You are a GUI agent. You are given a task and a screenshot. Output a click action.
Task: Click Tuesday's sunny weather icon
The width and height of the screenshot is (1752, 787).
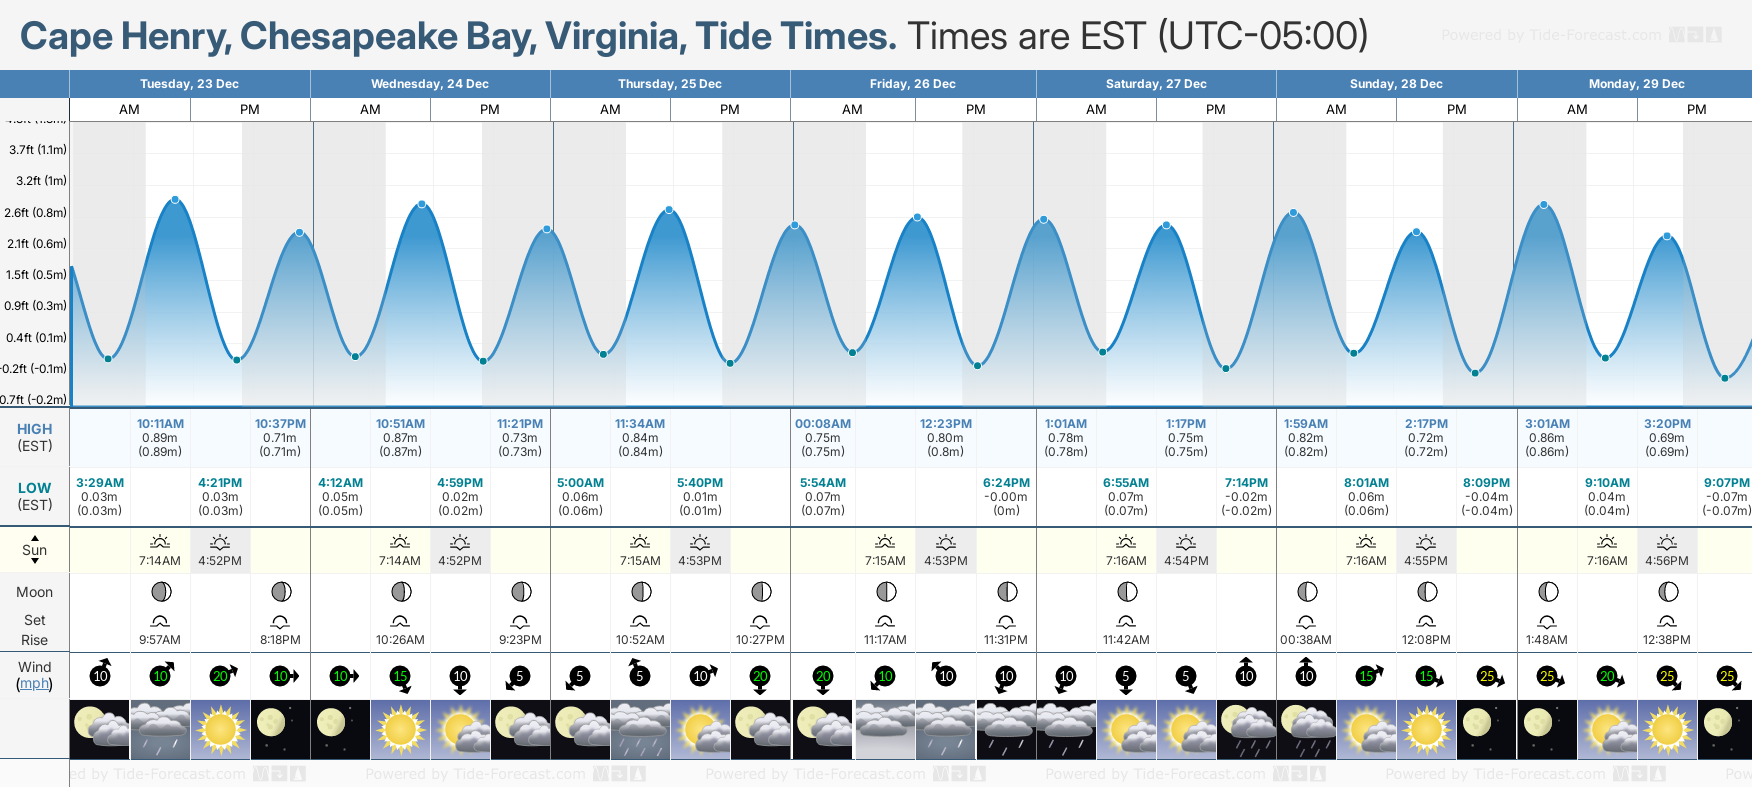coord(220,729)
